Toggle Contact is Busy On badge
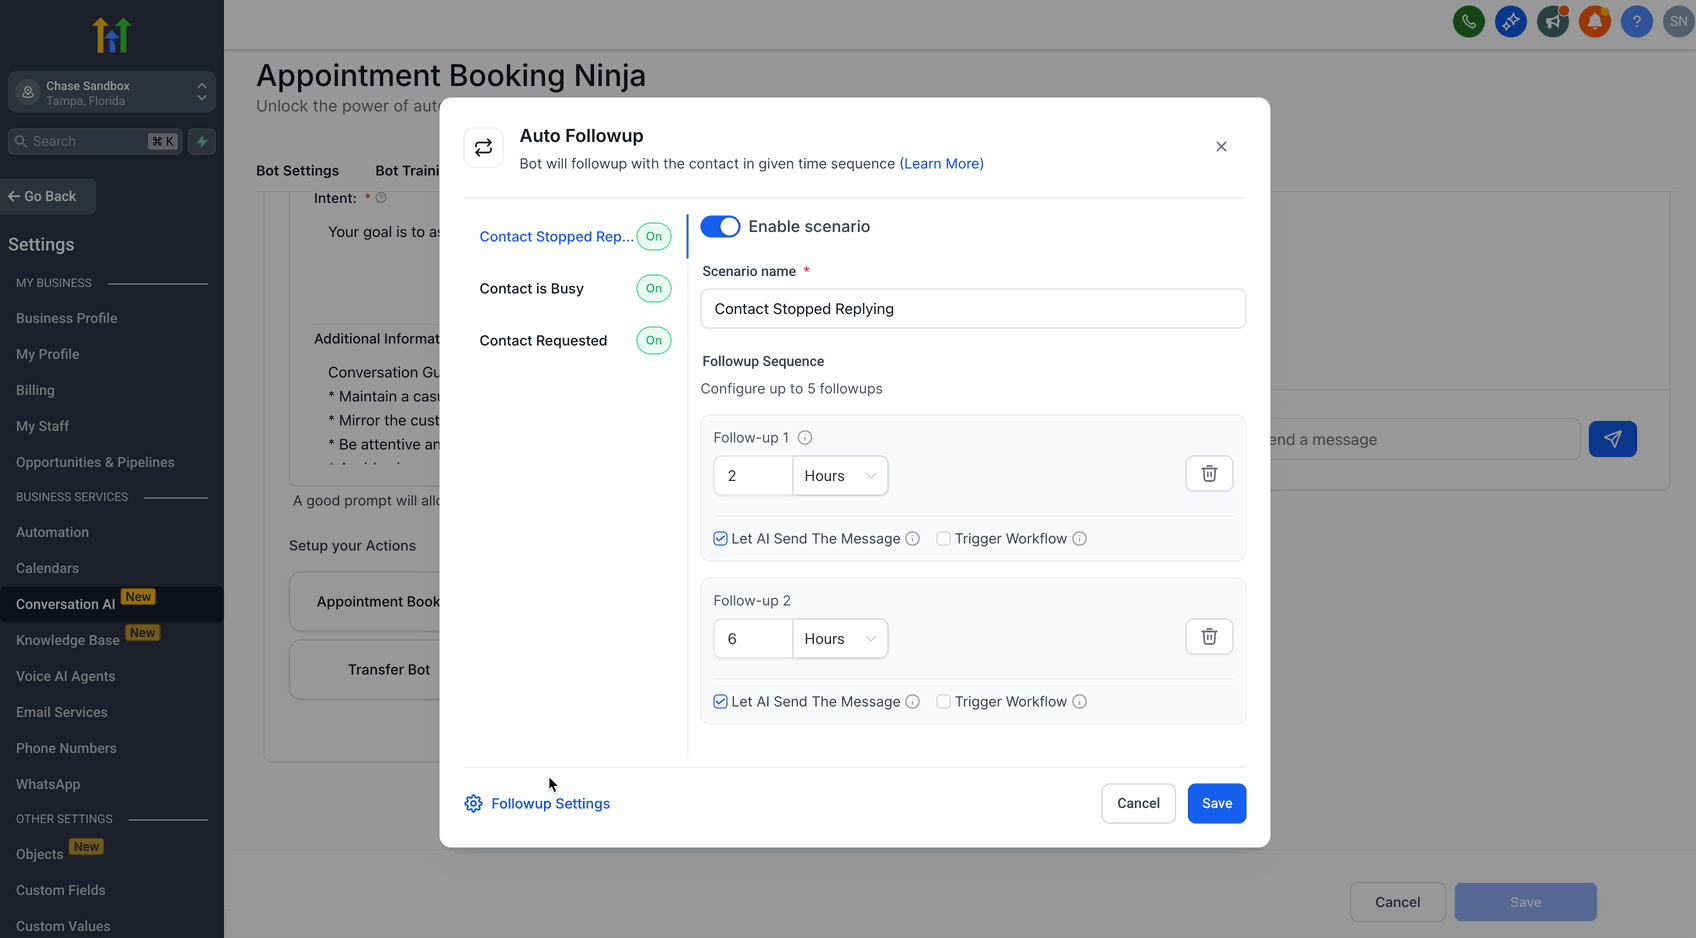Image resolution: width=1696 pixels, height=938 pixels. coord(654,289)
